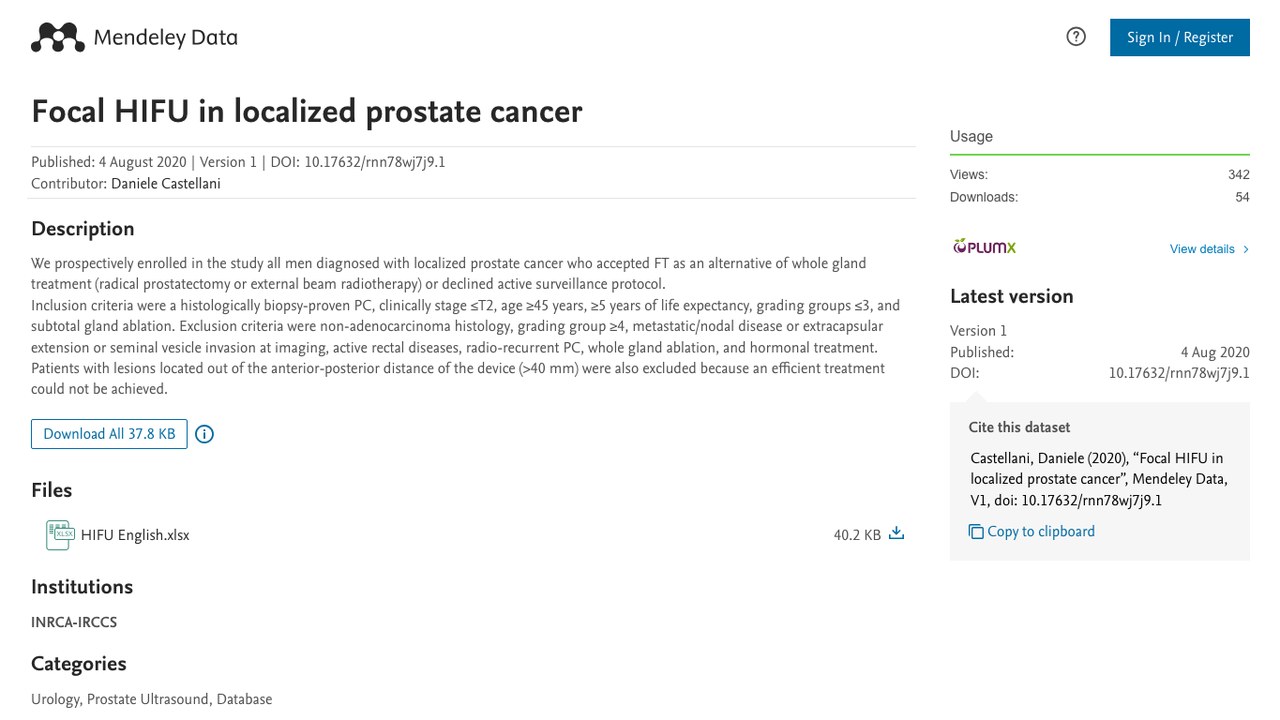
Task: Download HIFU English.xlsx via arrow icon
Action: point(896,534)
